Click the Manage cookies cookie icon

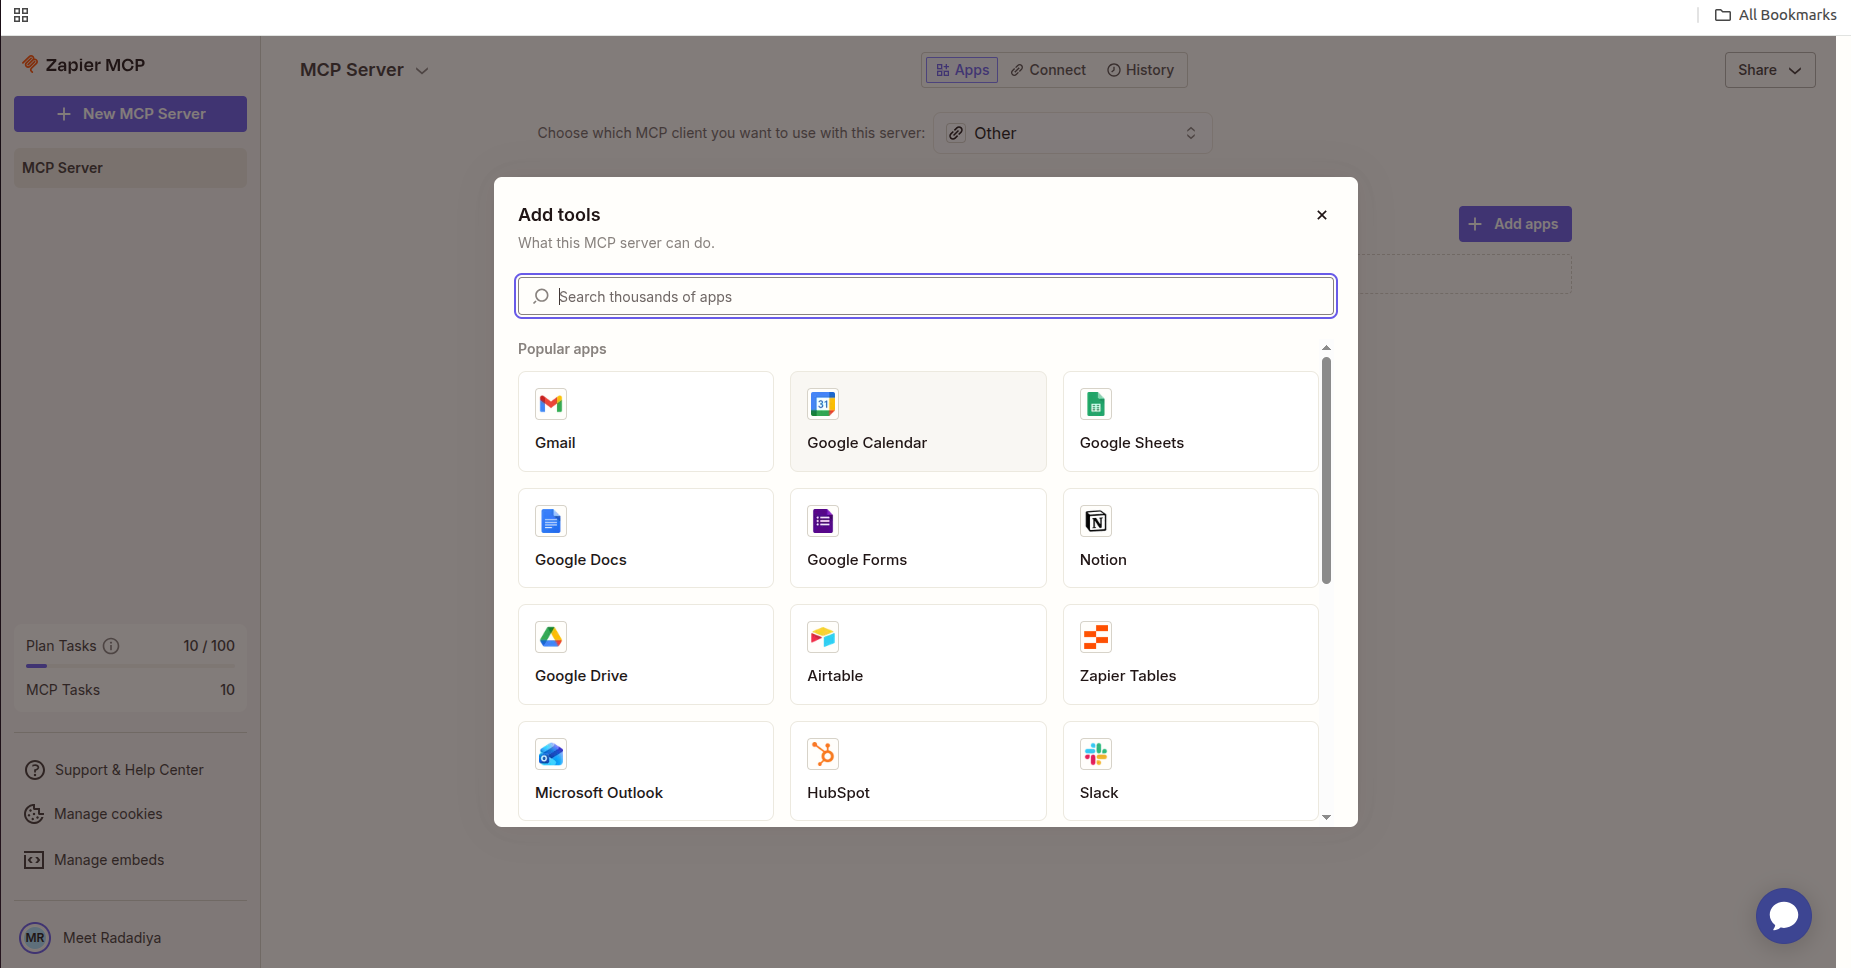(34, 814)
